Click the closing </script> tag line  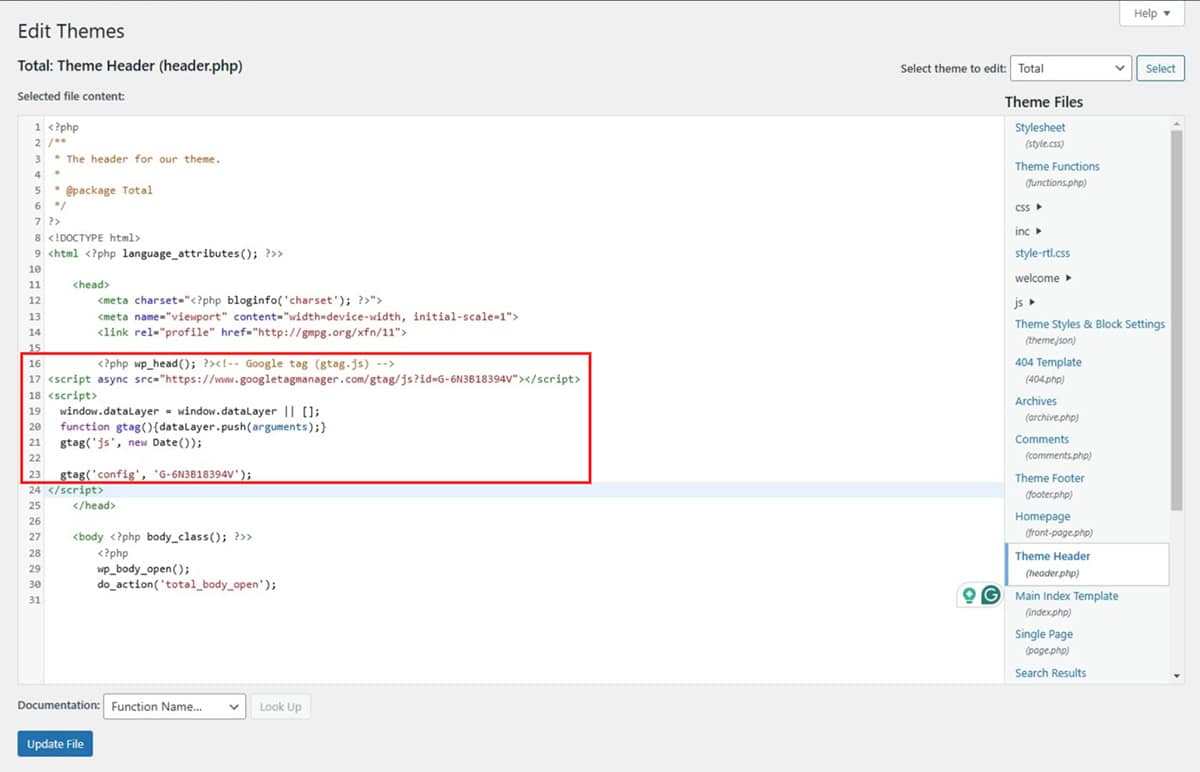pos(75,490)
